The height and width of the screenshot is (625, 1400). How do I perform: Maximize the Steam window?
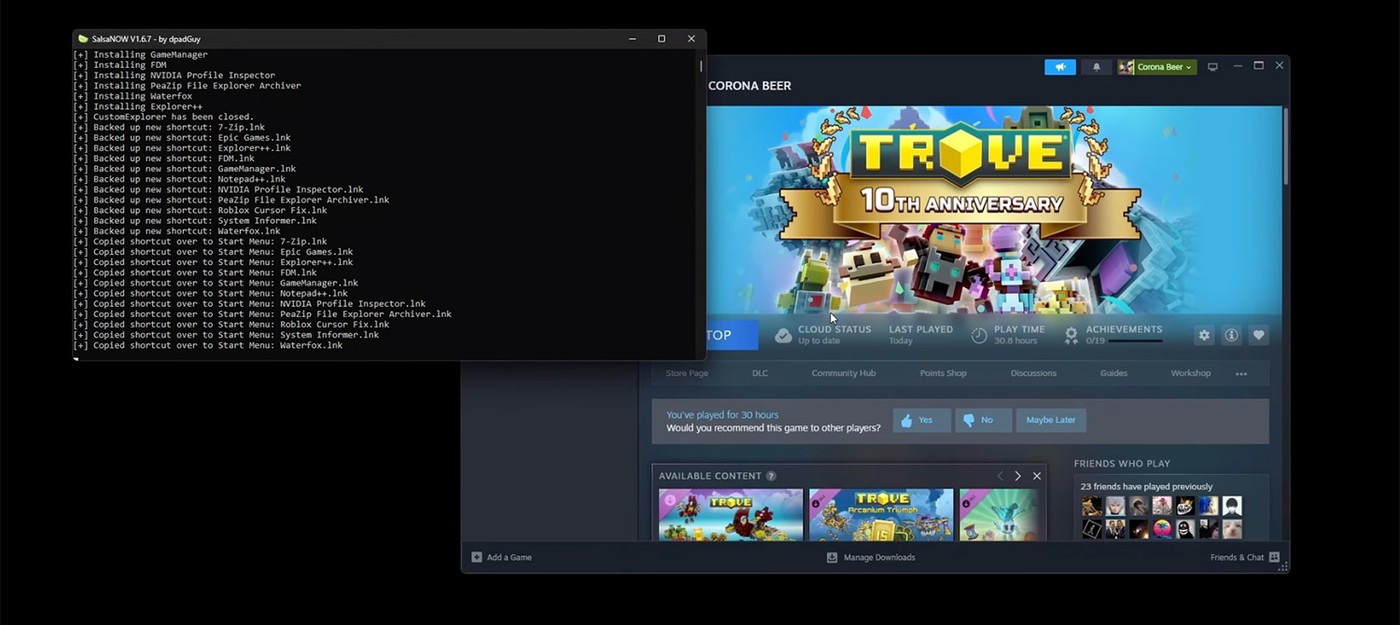(1258, 66)
